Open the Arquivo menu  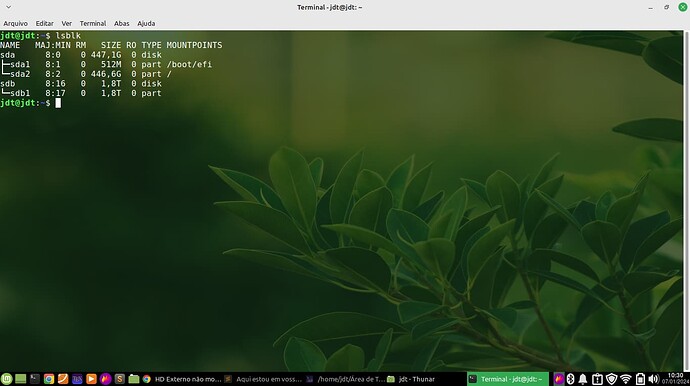15,23
